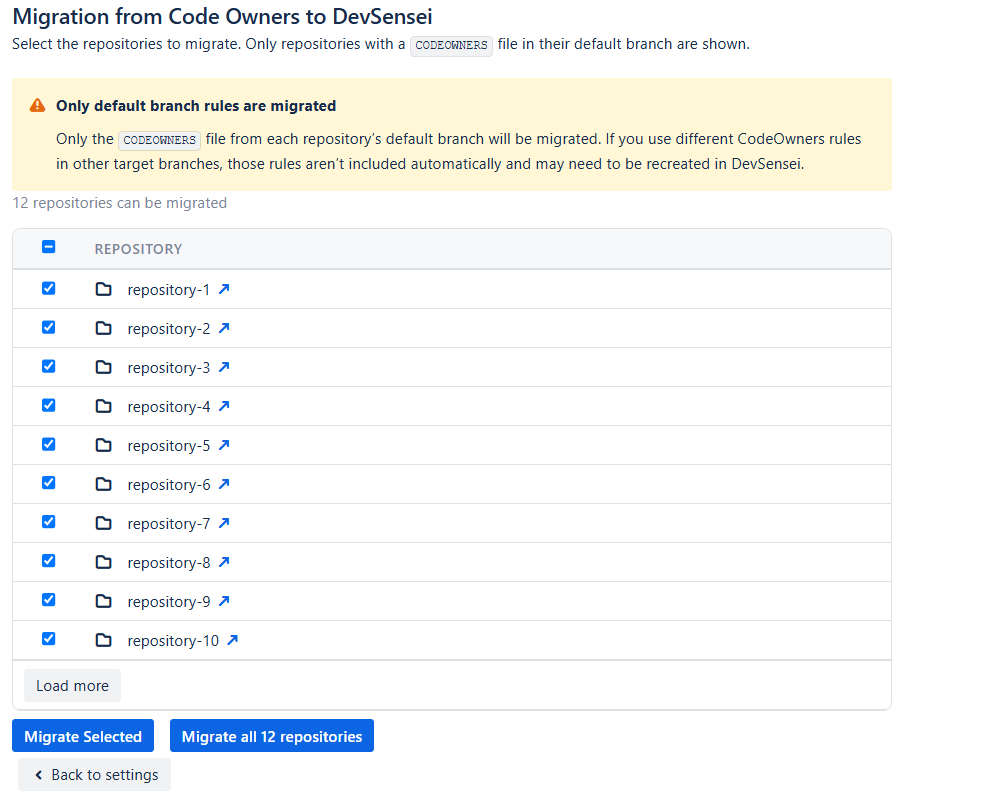Open repository-1 external link arrow
This screenshot has height=801, width=1003.
(224, 289)
